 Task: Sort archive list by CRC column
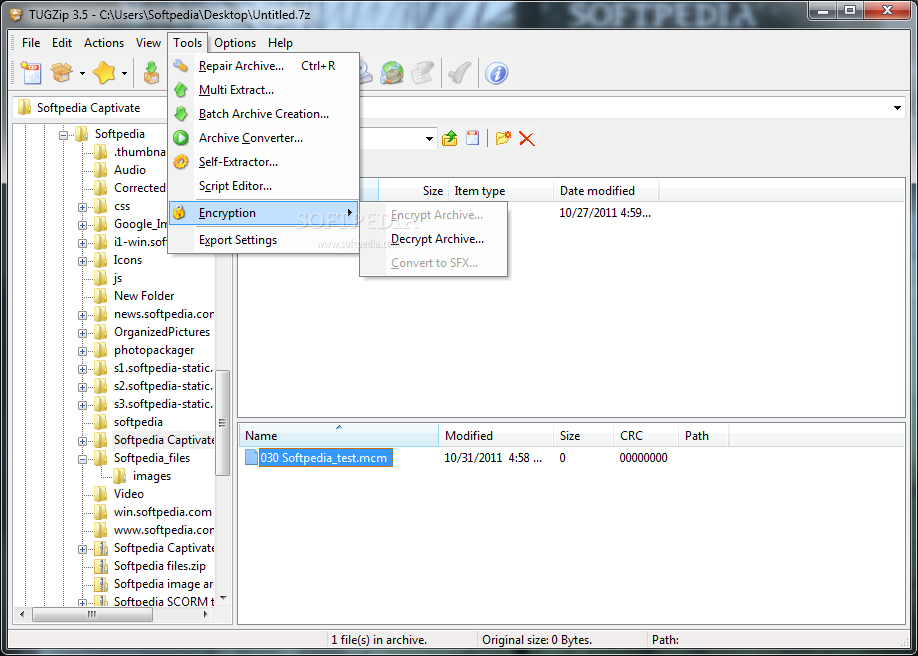[646, 436]
